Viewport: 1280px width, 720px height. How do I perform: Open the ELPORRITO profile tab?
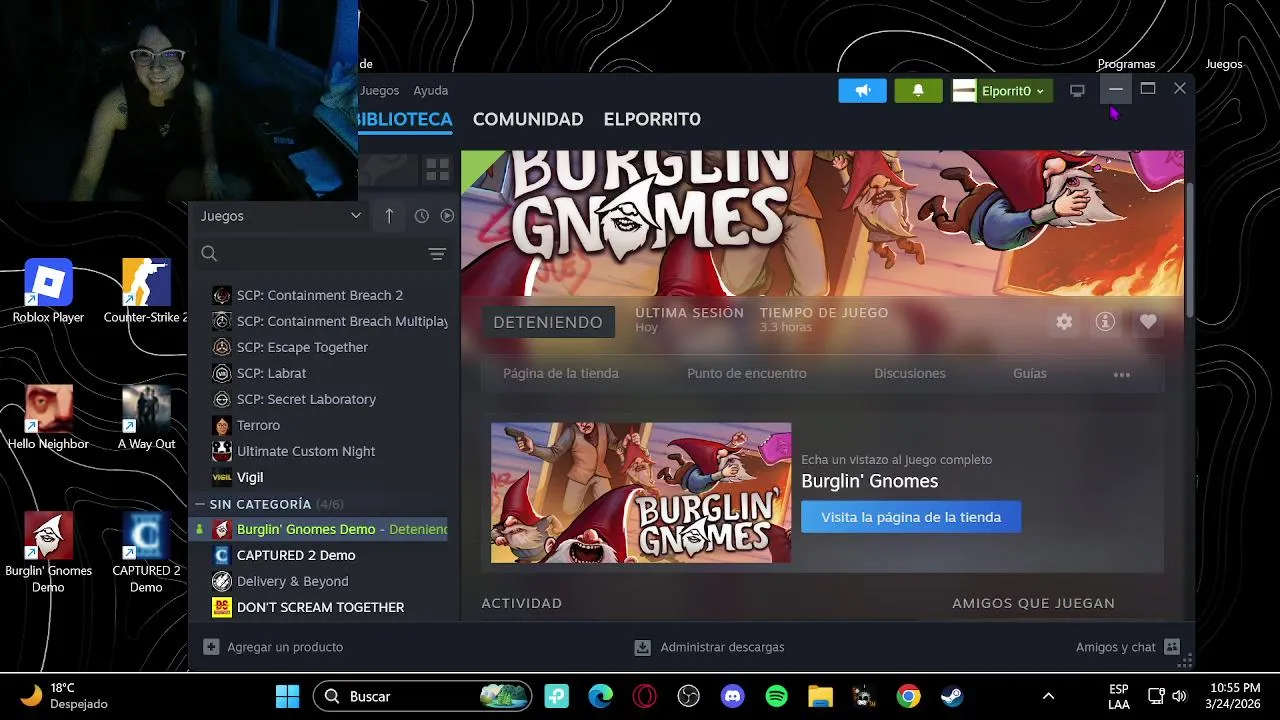[652, 119]
